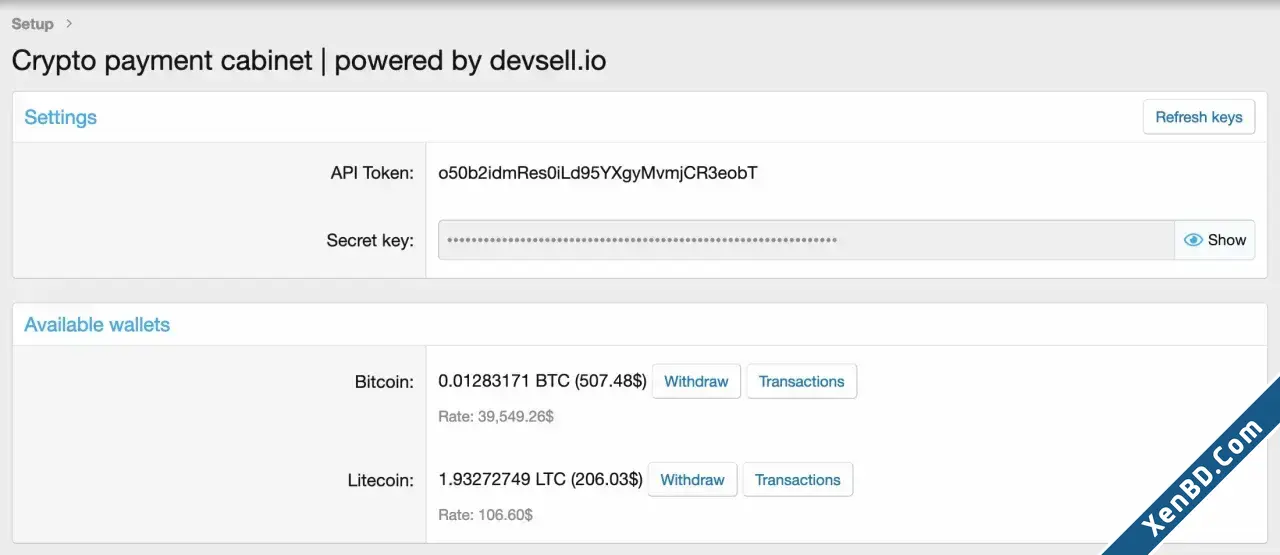Screen dimensions: 1280x555
Task: Click the Litecoin balance amount text
Action: pyautogui.click(x=541, y=480)
